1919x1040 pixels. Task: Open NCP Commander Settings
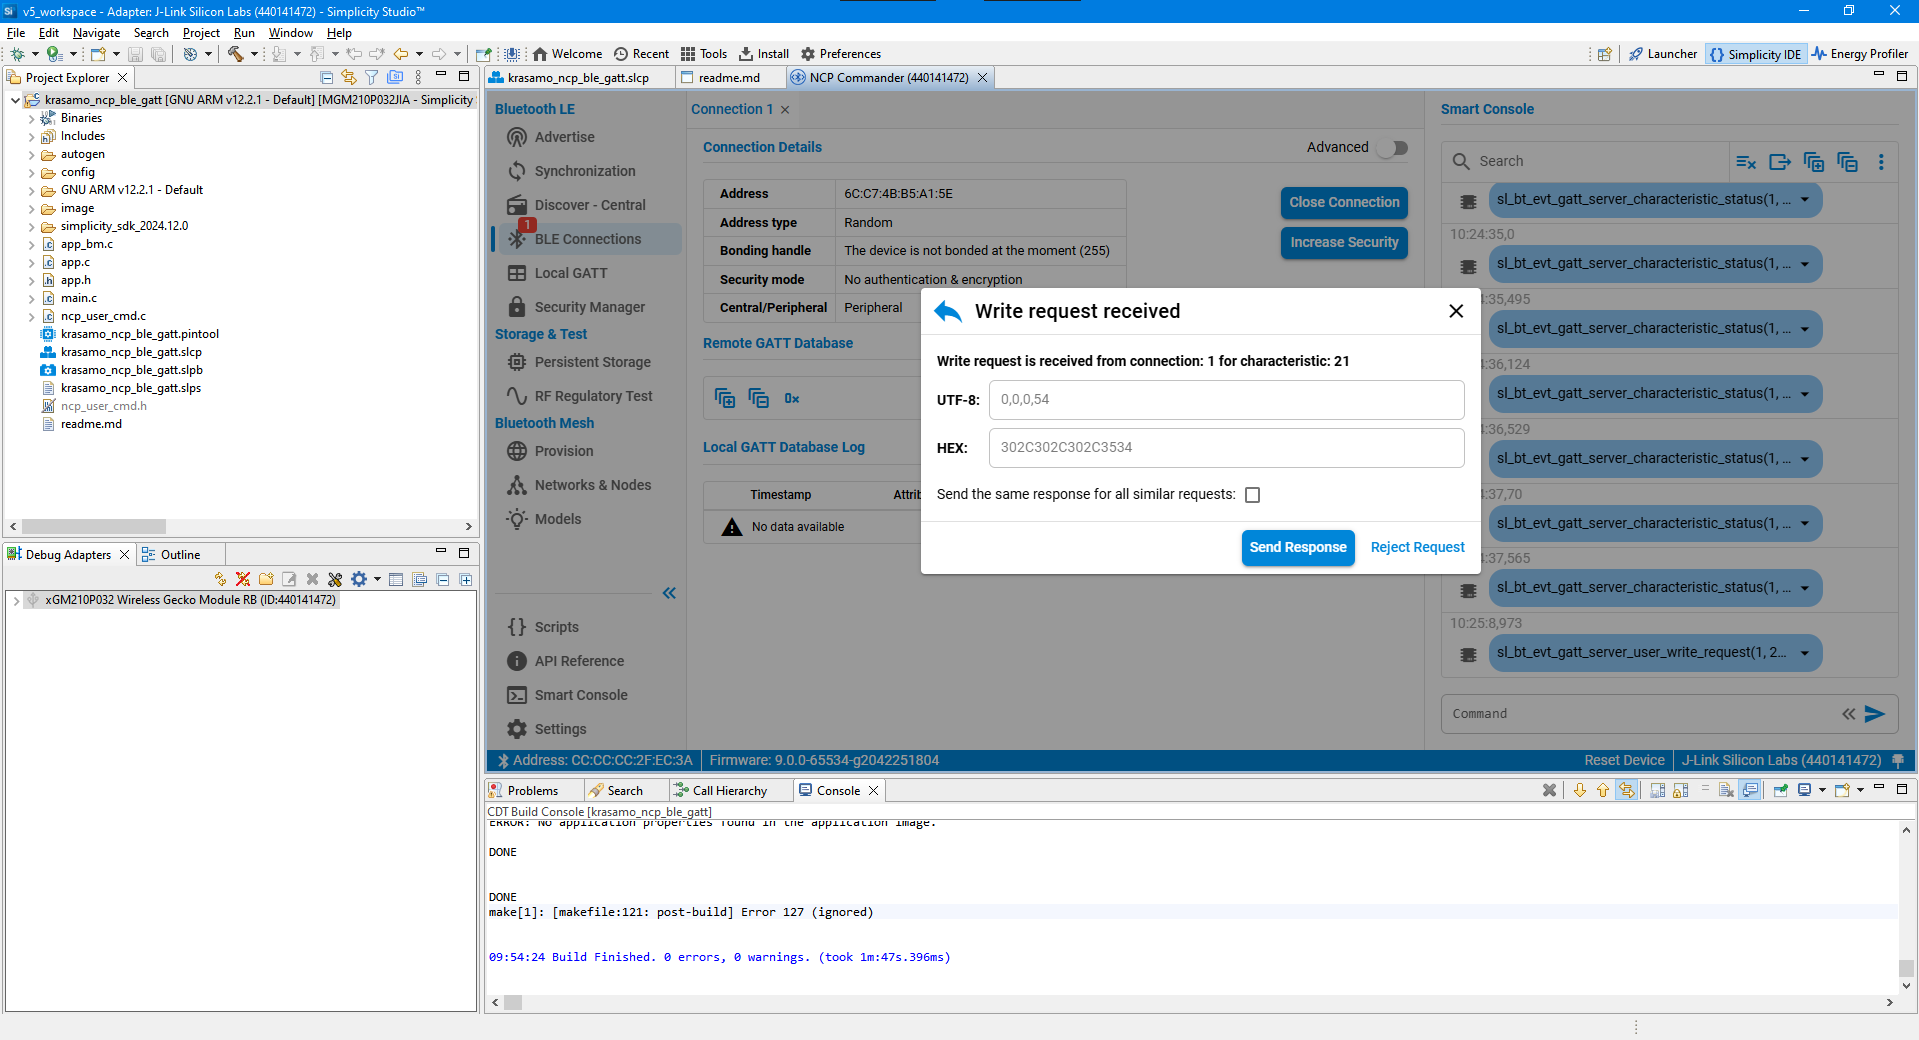click(560, 729)
